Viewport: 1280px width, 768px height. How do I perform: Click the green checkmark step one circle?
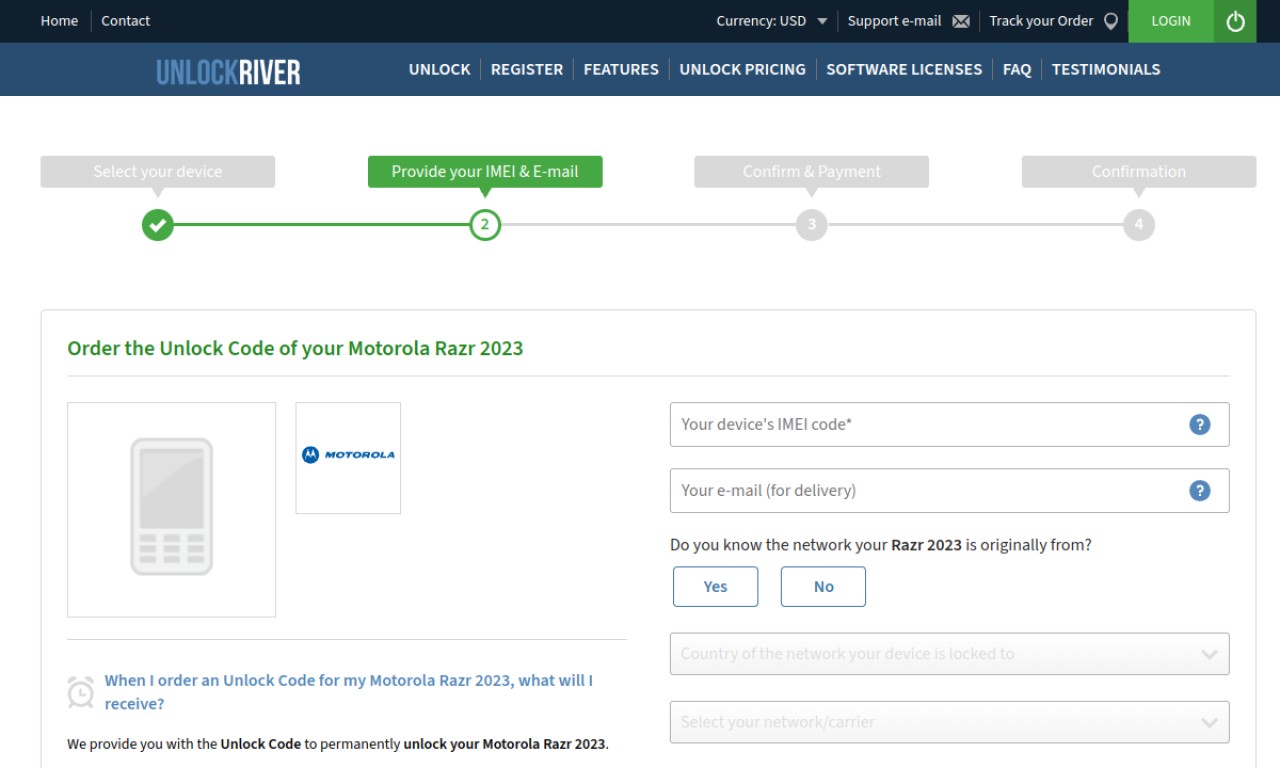coord(157,225)
